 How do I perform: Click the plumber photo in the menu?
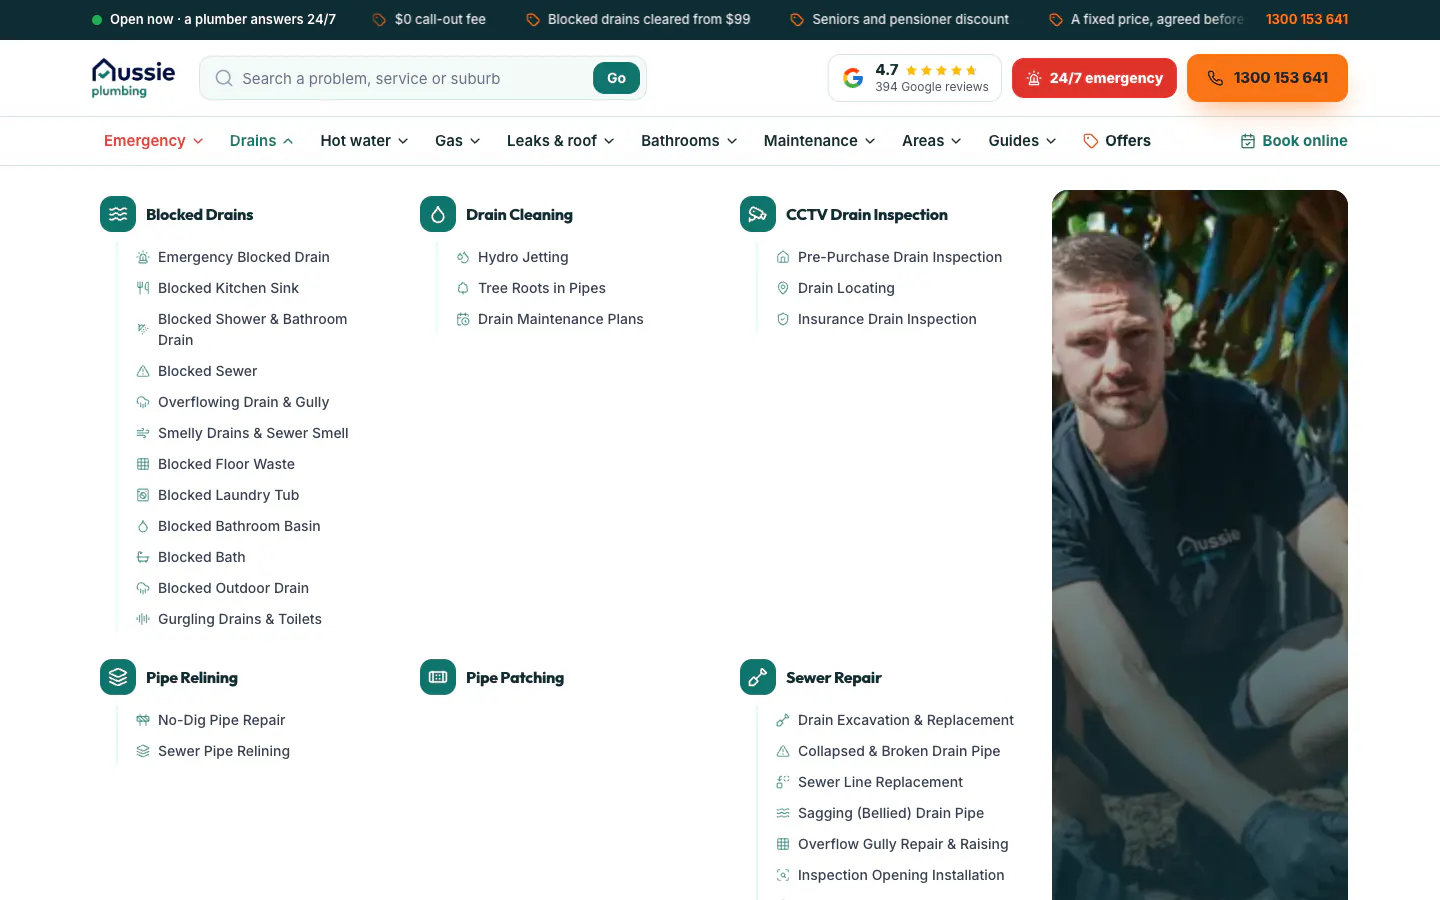[1200, 545]
